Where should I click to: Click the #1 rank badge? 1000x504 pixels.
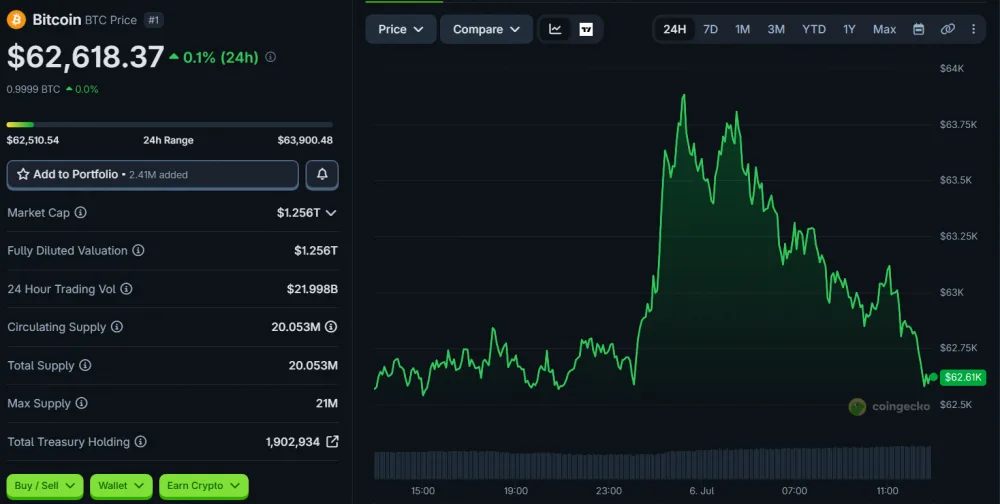point(153,20)
